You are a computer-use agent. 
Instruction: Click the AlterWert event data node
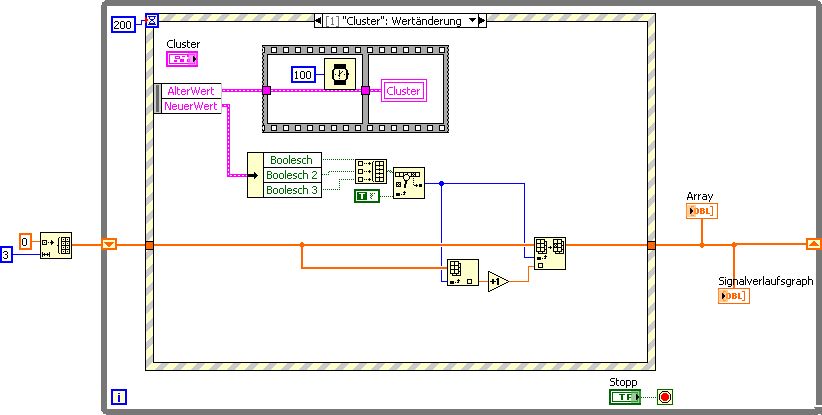click(191, 91)
